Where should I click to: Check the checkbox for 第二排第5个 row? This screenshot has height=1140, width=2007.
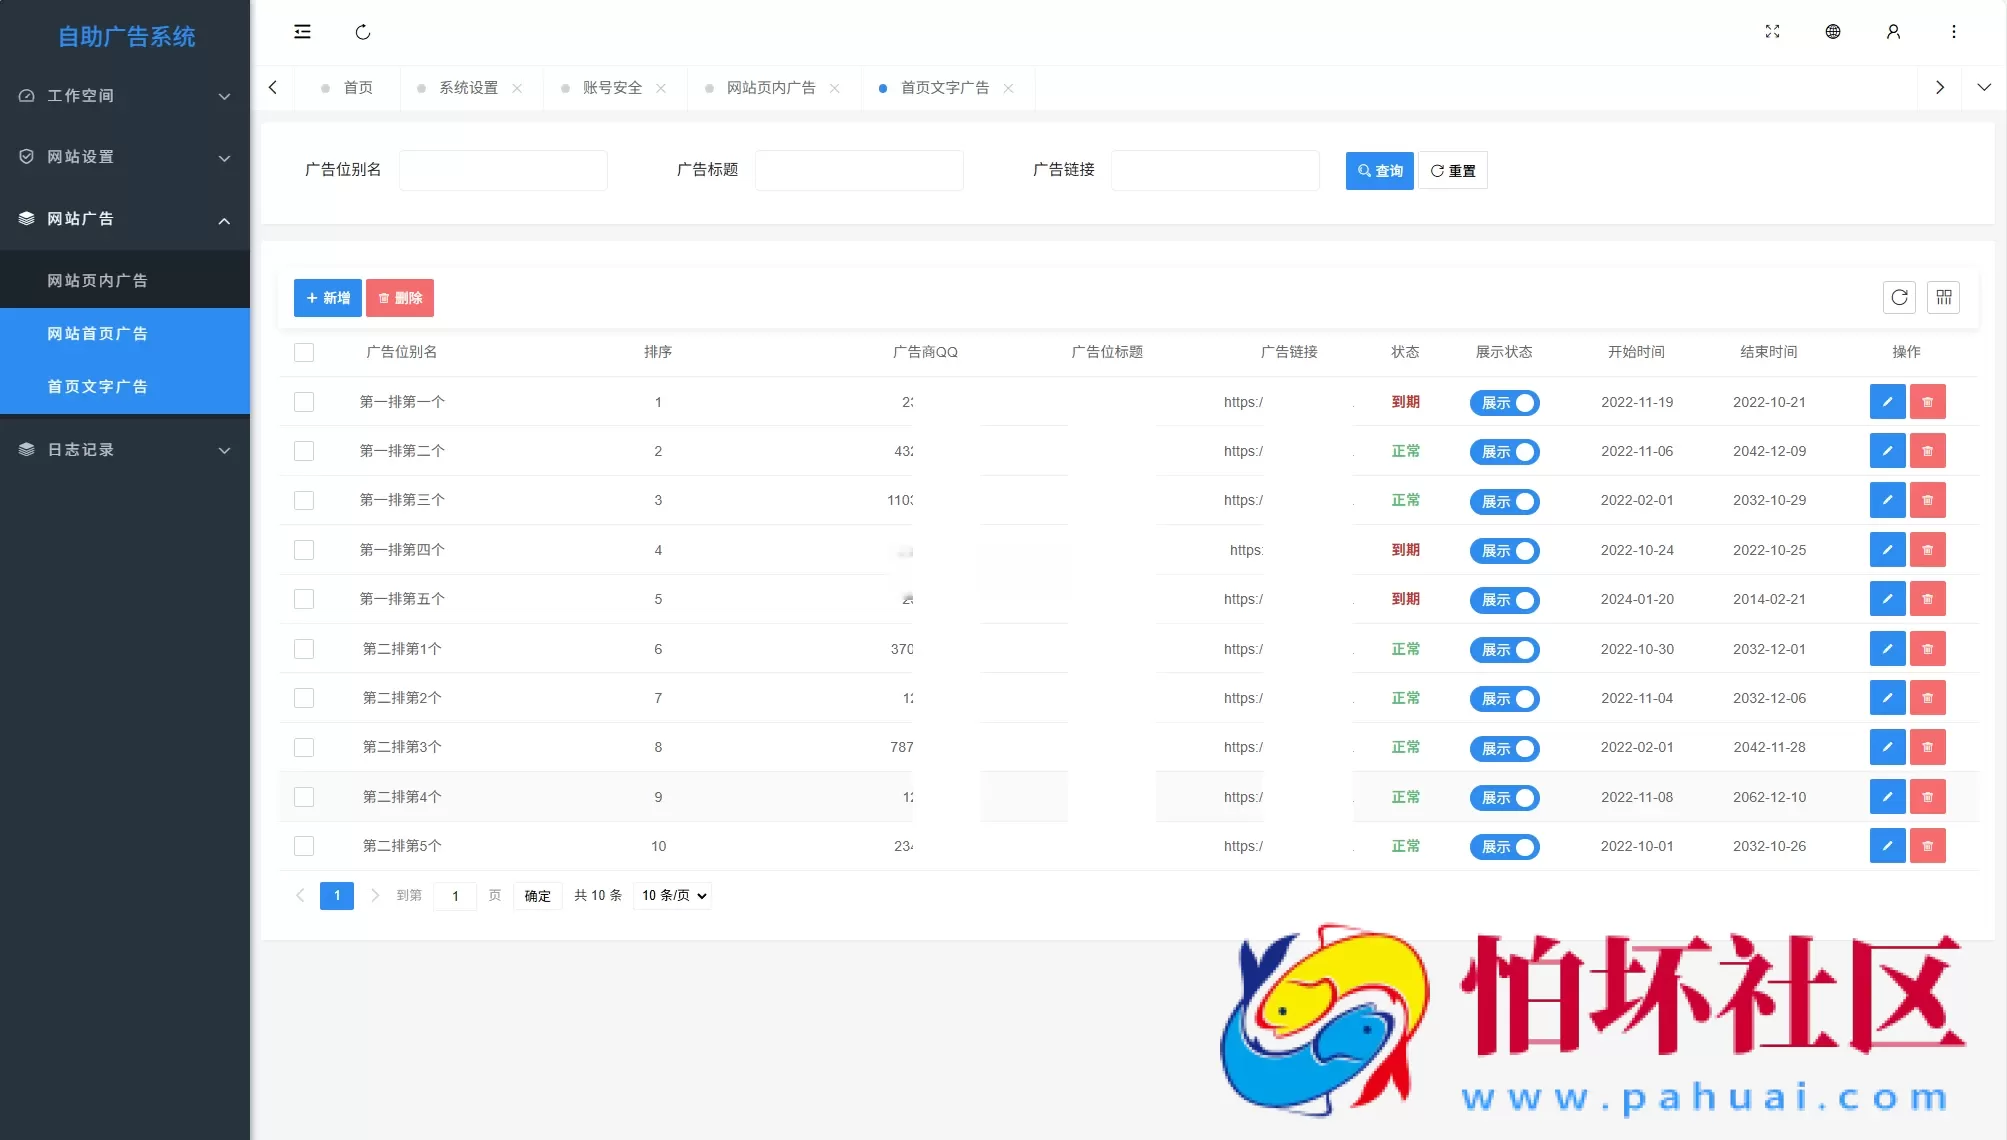click(304, 845)
